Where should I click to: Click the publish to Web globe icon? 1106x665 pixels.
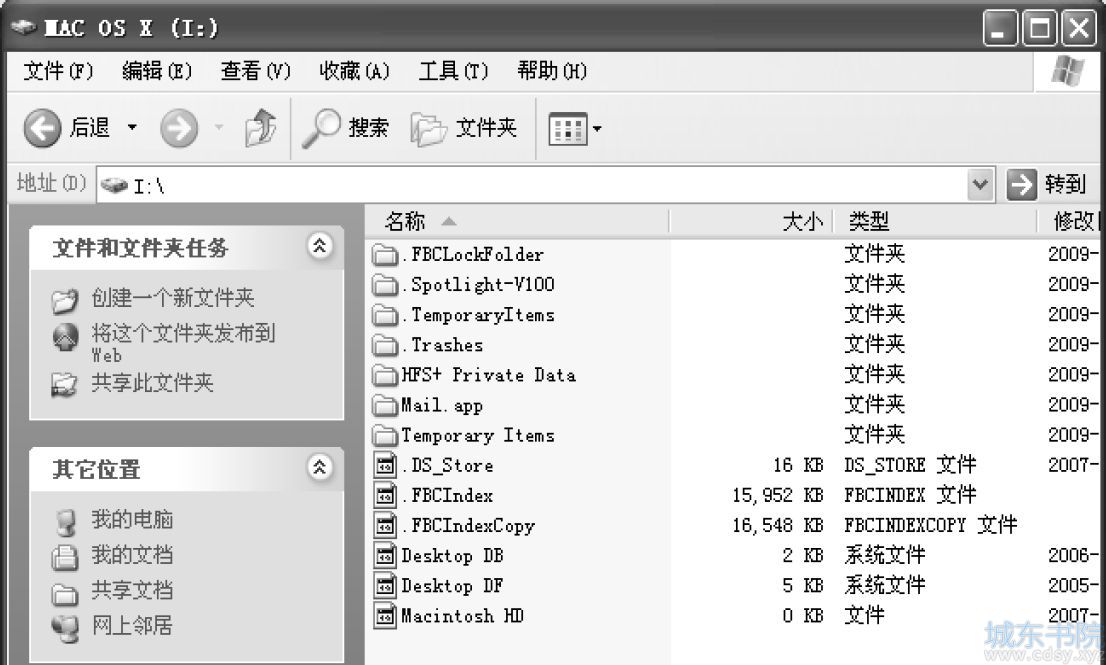coord(65,337)
